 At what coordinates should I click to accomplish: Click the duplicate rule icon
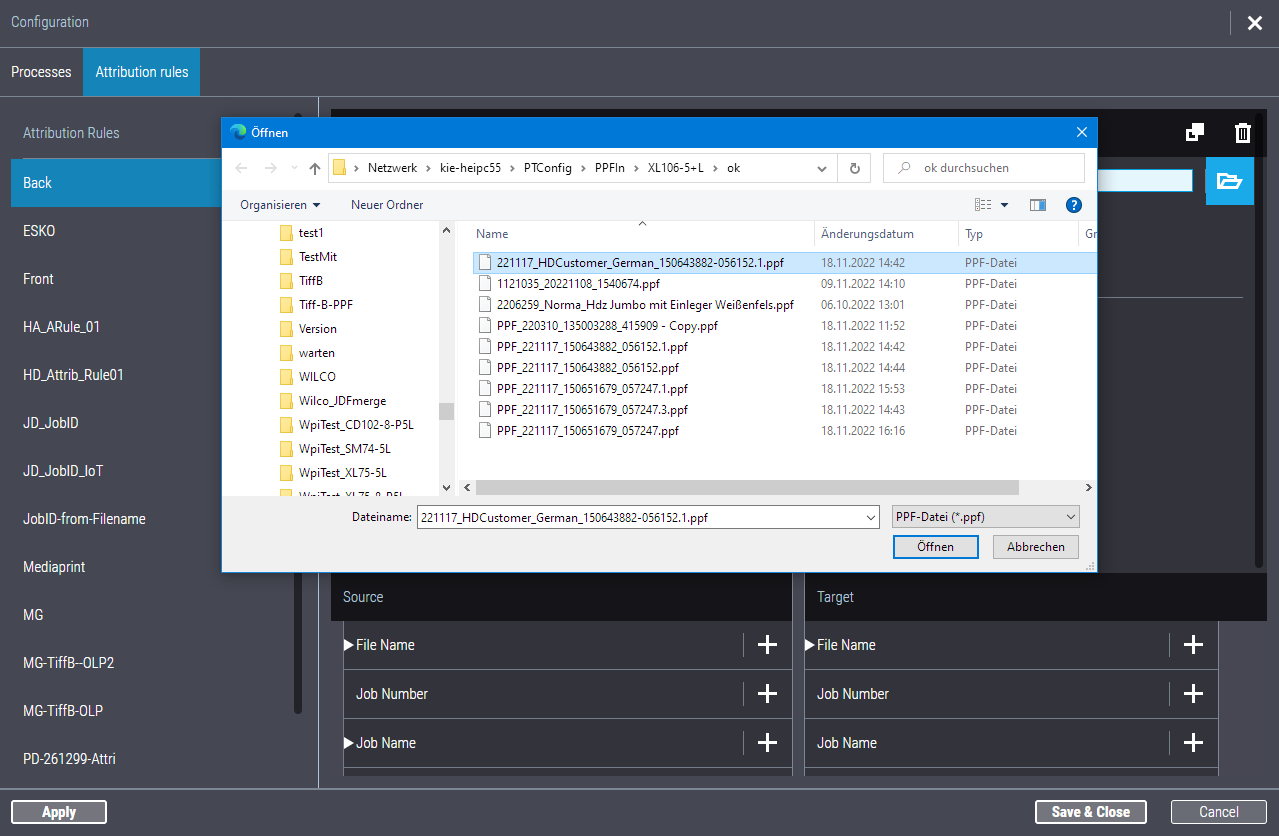tap(1194, 133)
